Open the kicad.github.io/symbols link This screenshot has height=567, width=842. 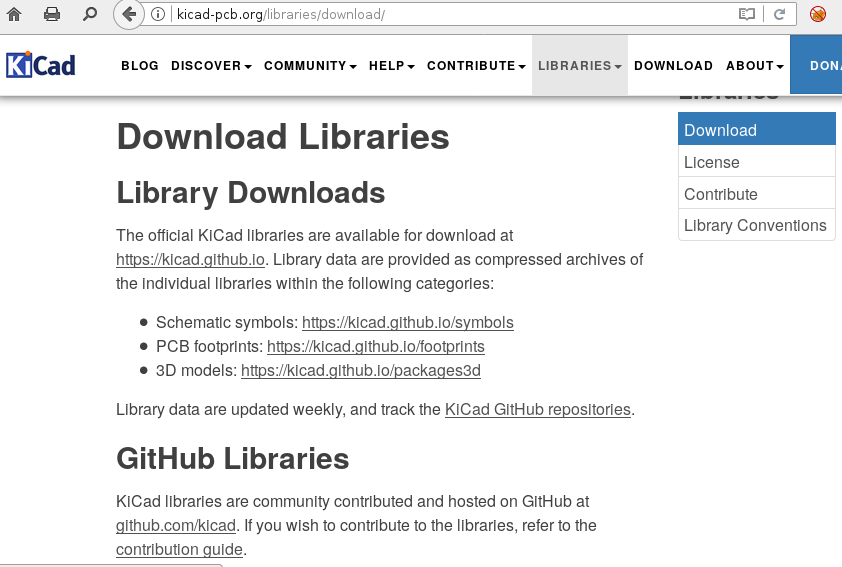(x=408, y=323)
